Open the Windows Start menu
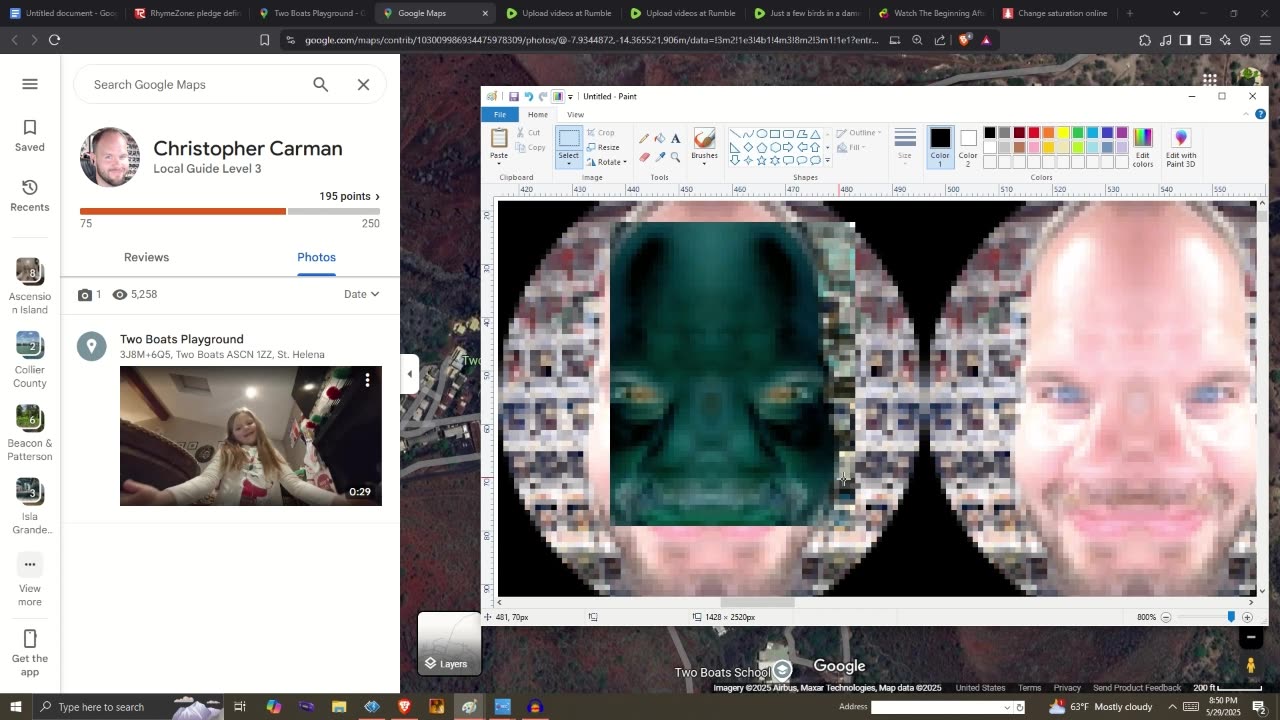The image size is (1280, 720). [15, 707]
